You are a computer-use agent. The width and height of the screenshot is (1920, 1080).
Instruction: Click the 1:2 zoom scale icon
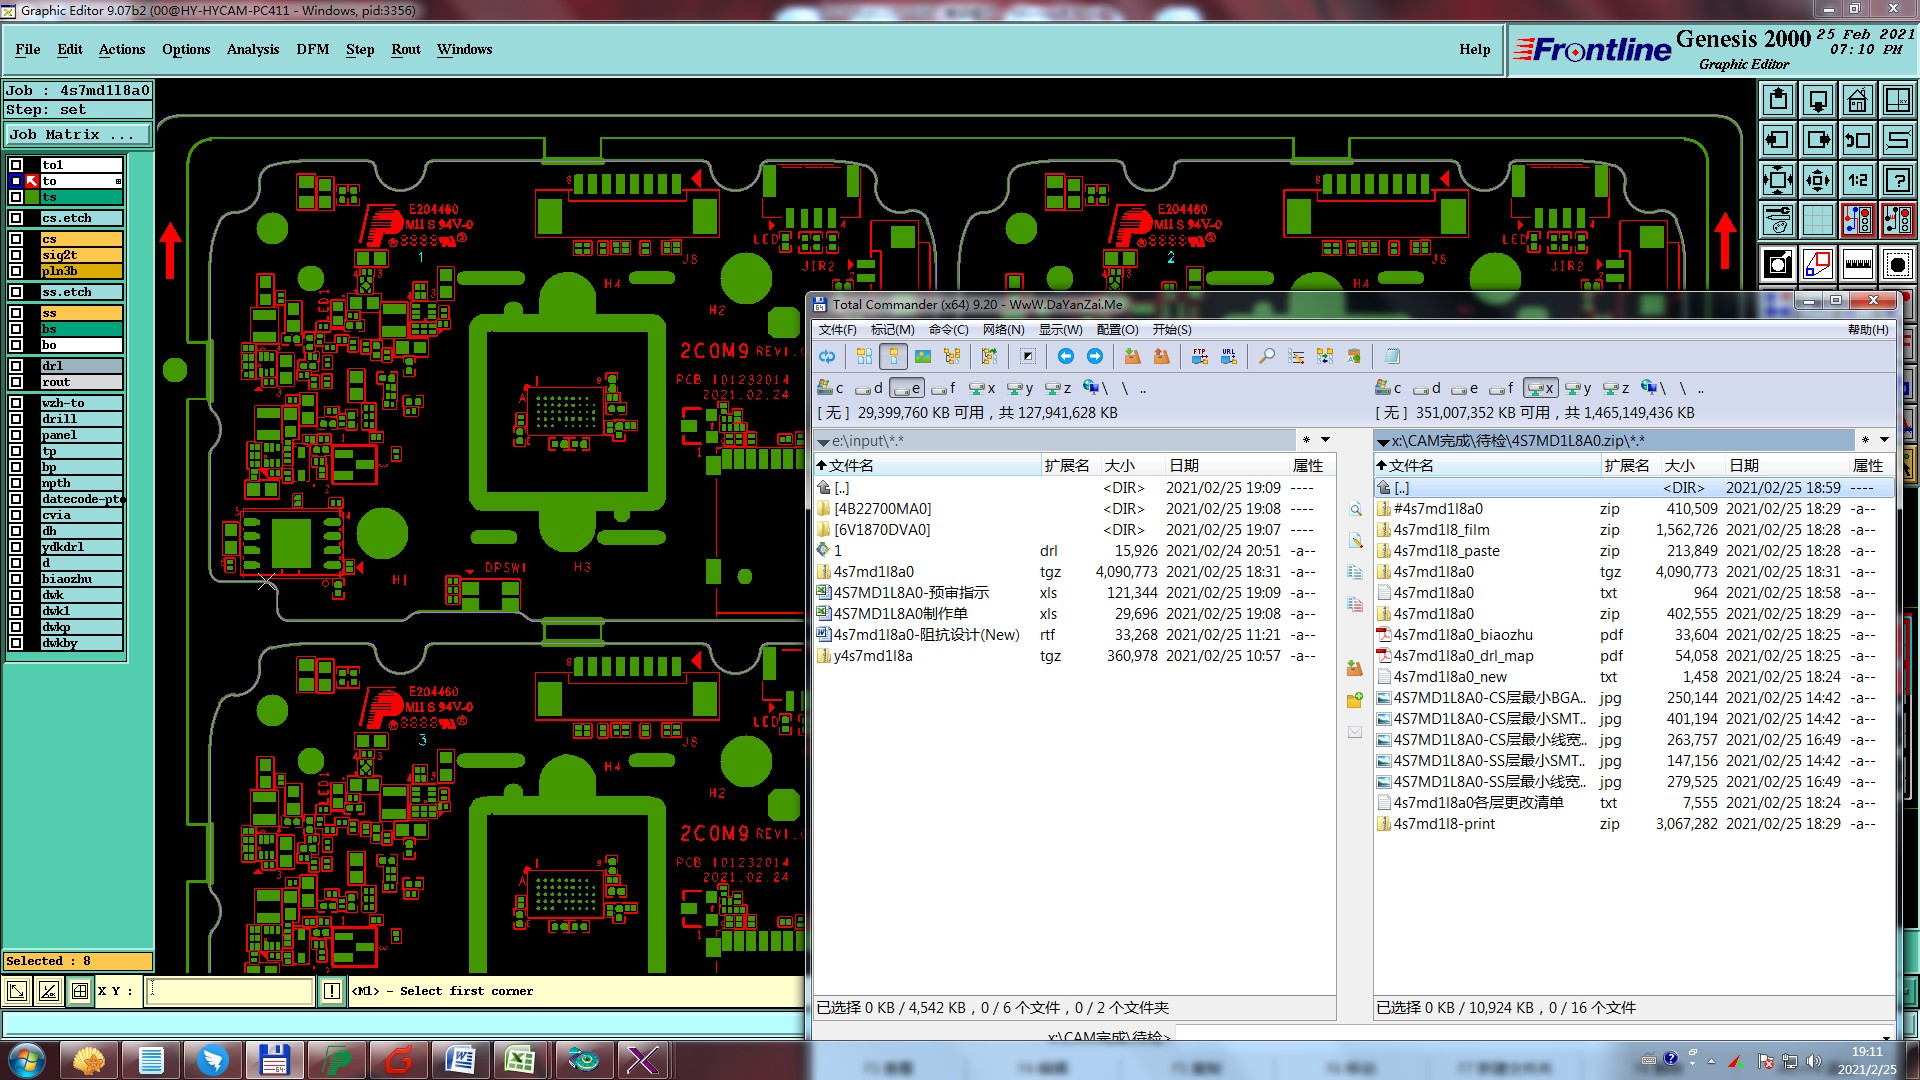pos(1857,180)
